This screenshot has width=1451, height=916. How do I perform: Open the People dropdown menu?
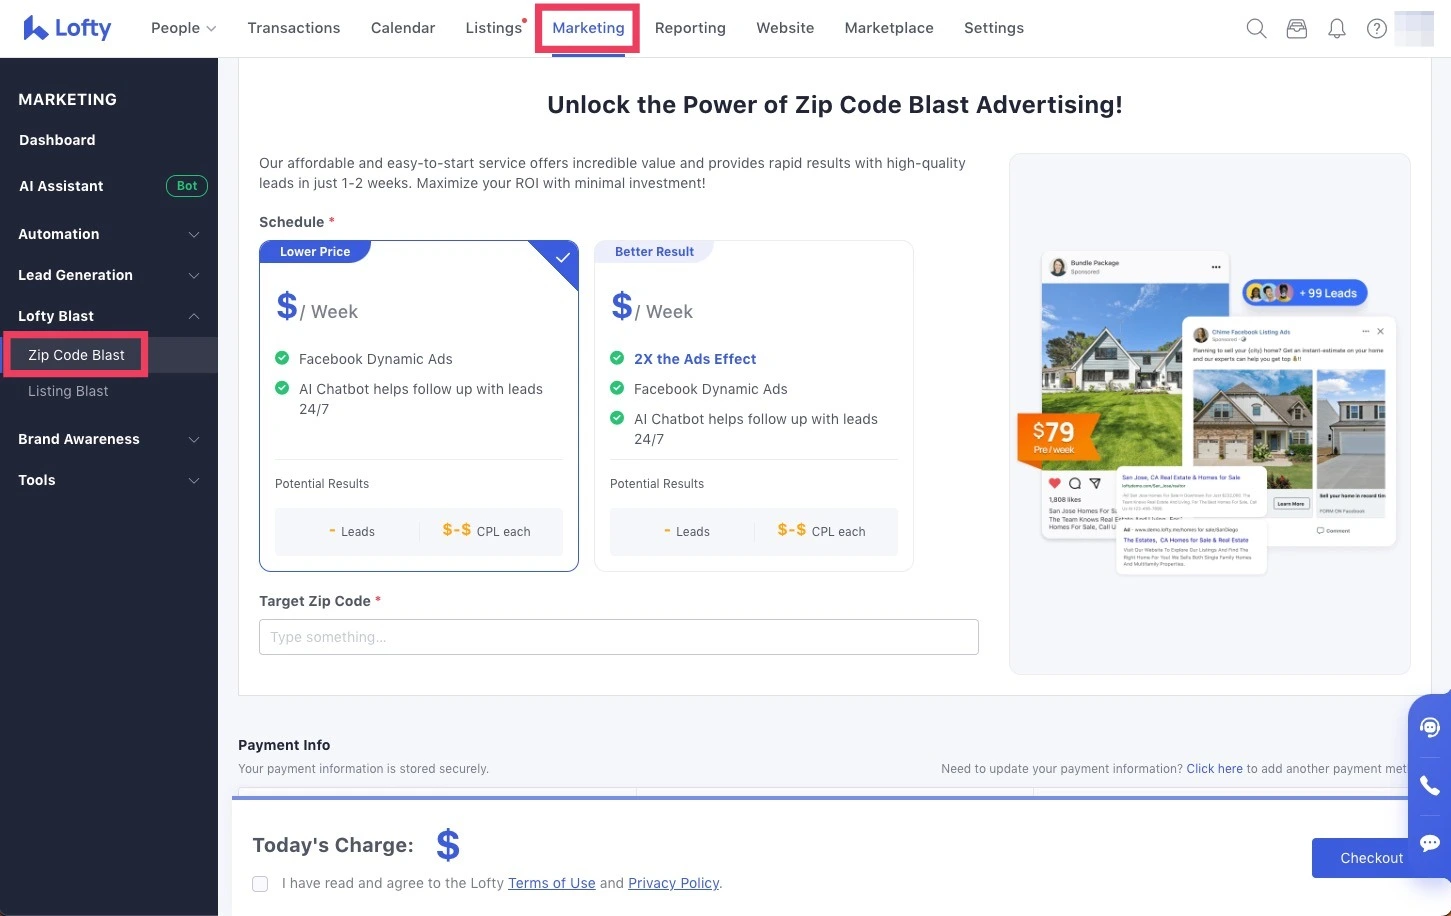pyautogui.click(x=183, y=28)
